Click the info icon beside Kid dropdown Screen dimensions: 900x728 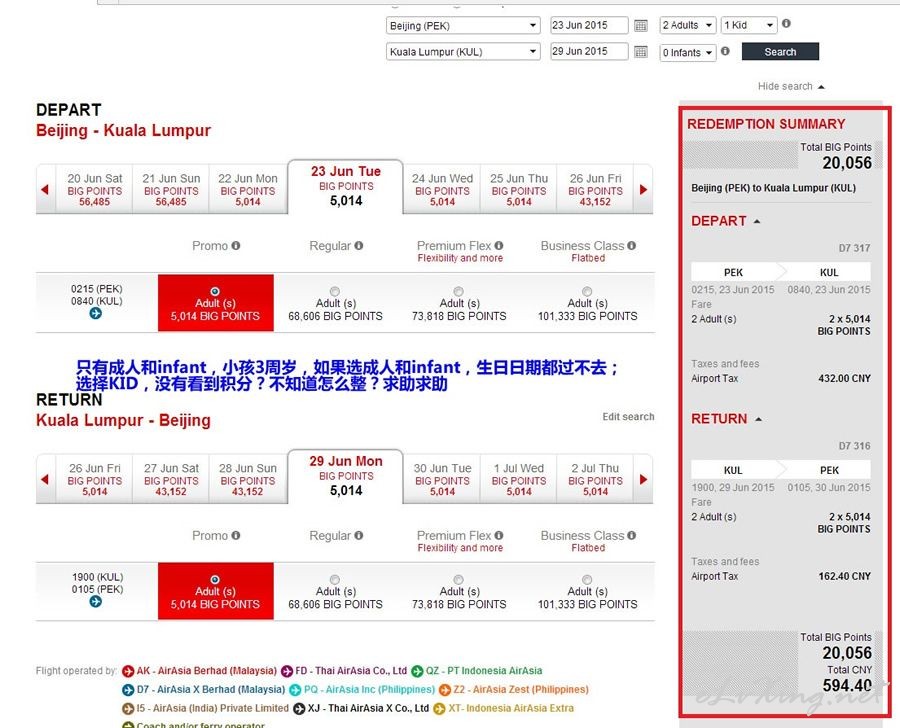(x=786, y=24)
